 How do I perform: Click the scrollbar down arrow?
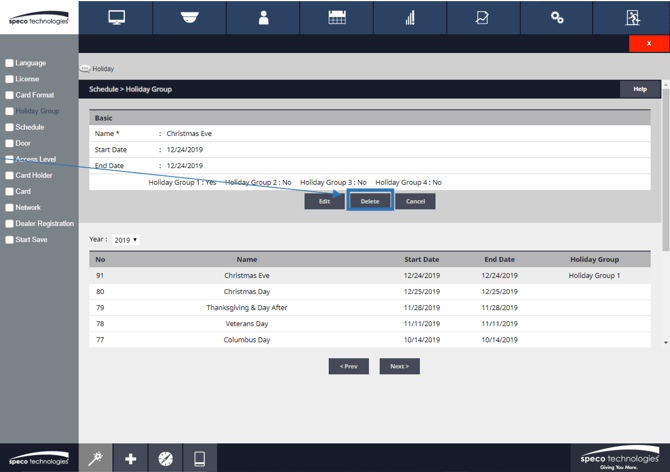click(665, 342)
